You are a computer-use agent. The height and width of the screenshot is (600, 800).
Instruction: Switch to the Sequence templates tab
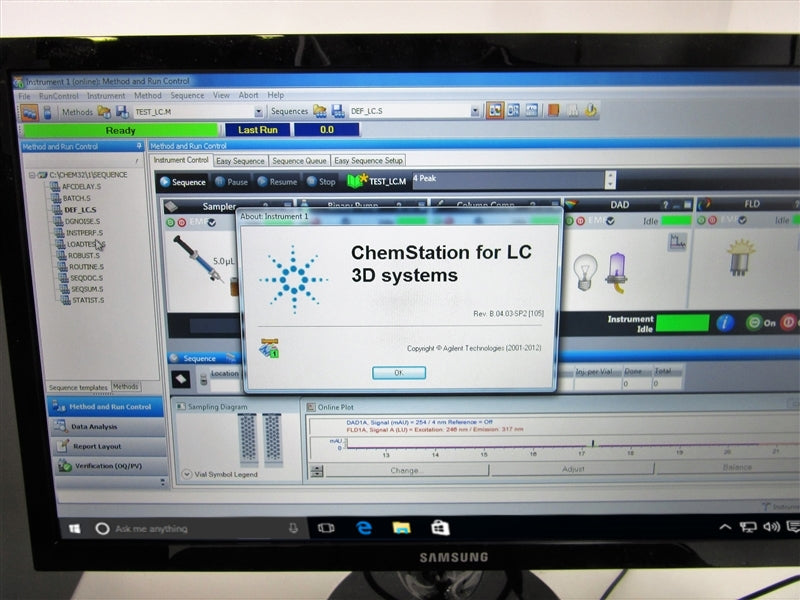(78, 388)
